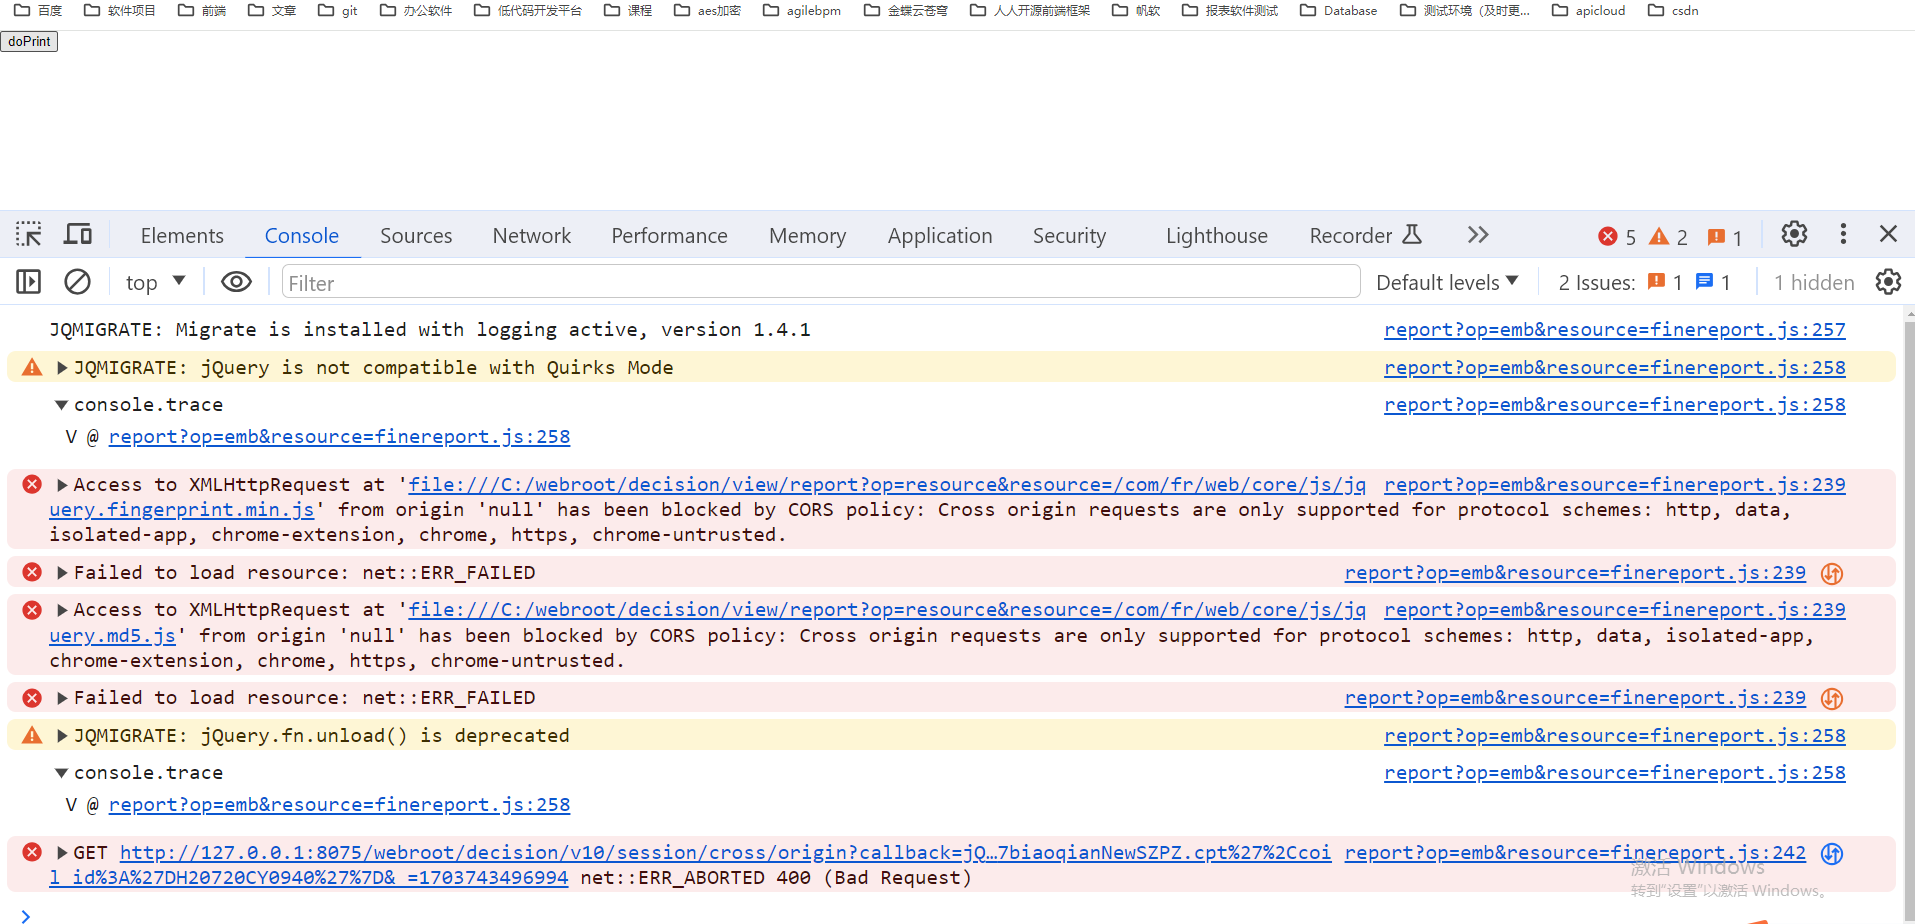This screenshot has height=924, width=1915.
Task: Switch to the Memory tab
Action: pyautogui.click(x=808, y=235)
